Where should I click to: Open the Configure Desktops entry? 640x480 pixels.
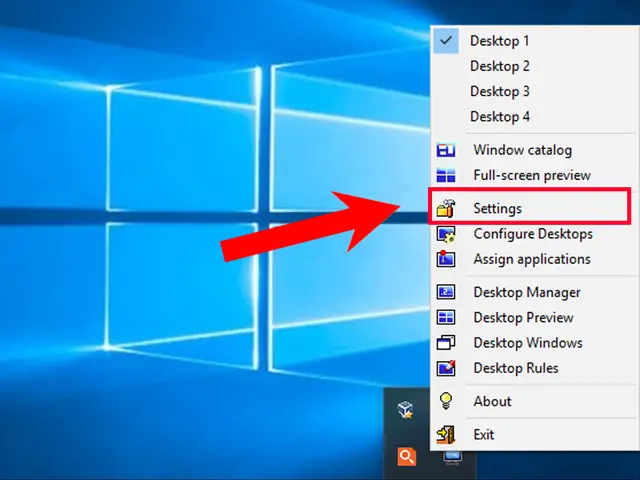pyautogui.click(x=533, y=234)
